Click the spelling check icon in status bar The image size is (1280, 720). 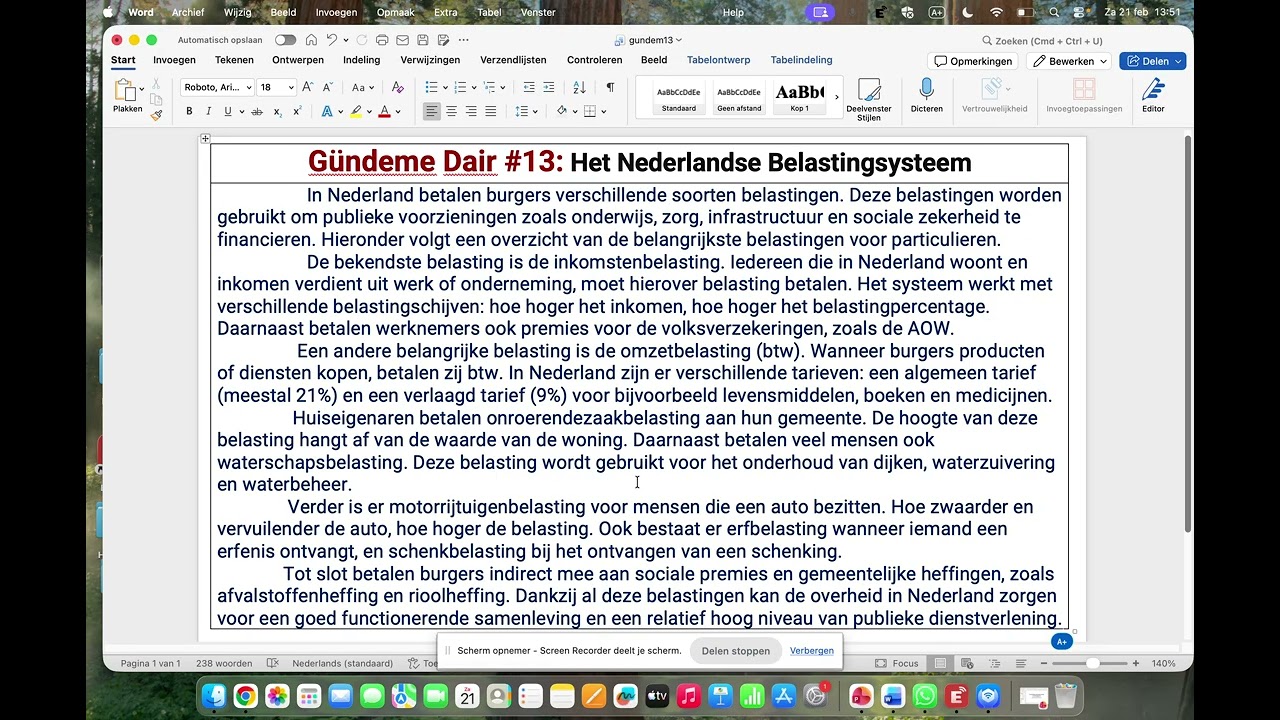[273, 663]
